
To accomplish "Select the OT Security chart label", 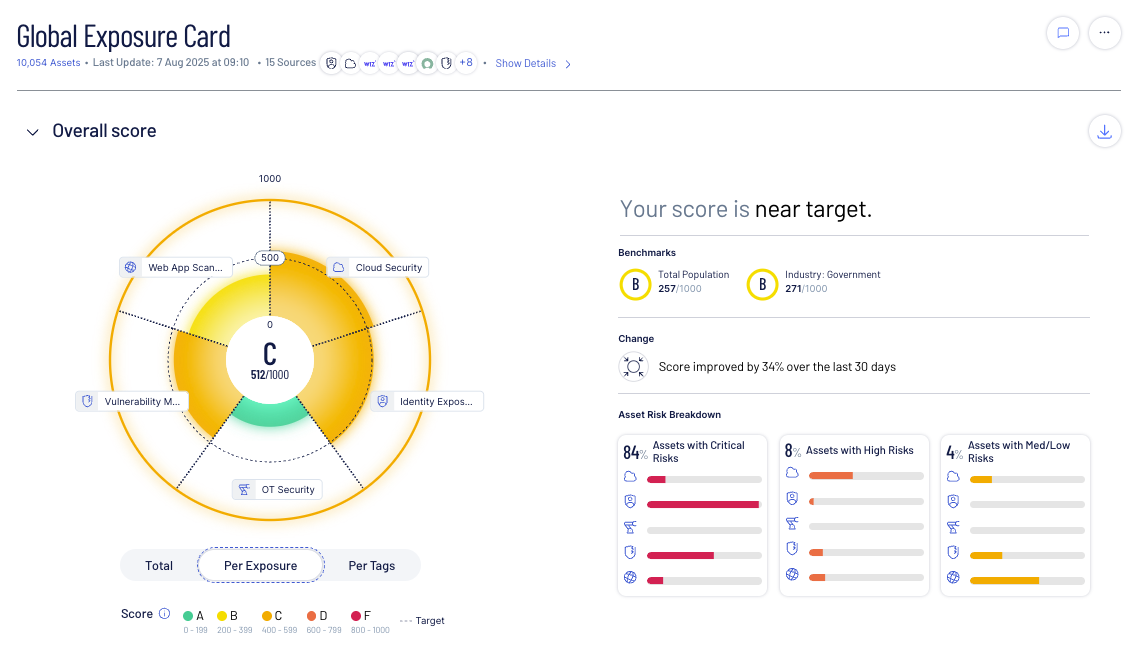I will point(277,489).
